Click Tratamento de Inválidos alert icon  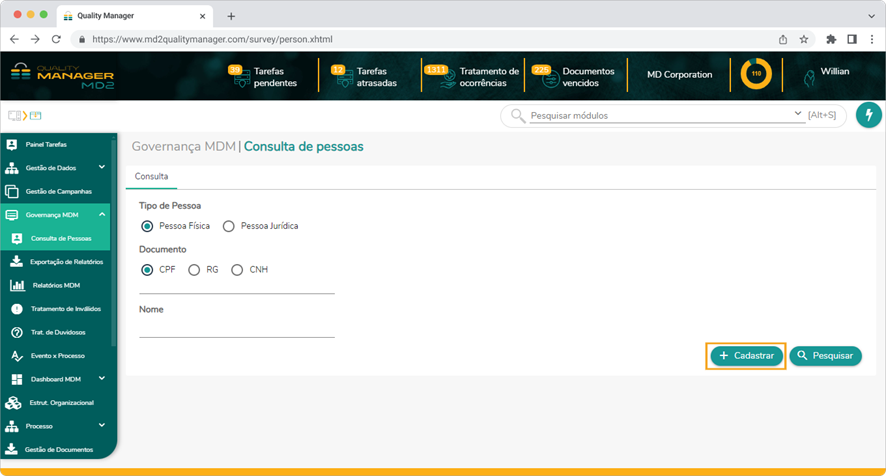pyautogui.click(x=16, y=309)
